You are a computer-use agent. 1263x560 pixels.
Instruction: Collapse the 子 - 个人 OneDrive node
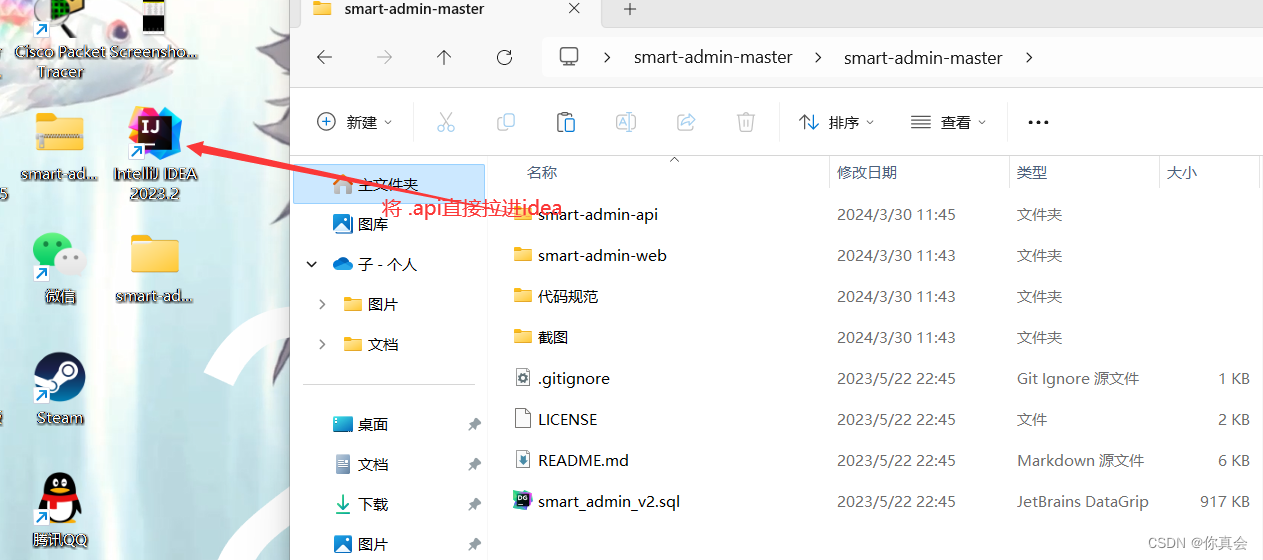[x=313, y=264]
